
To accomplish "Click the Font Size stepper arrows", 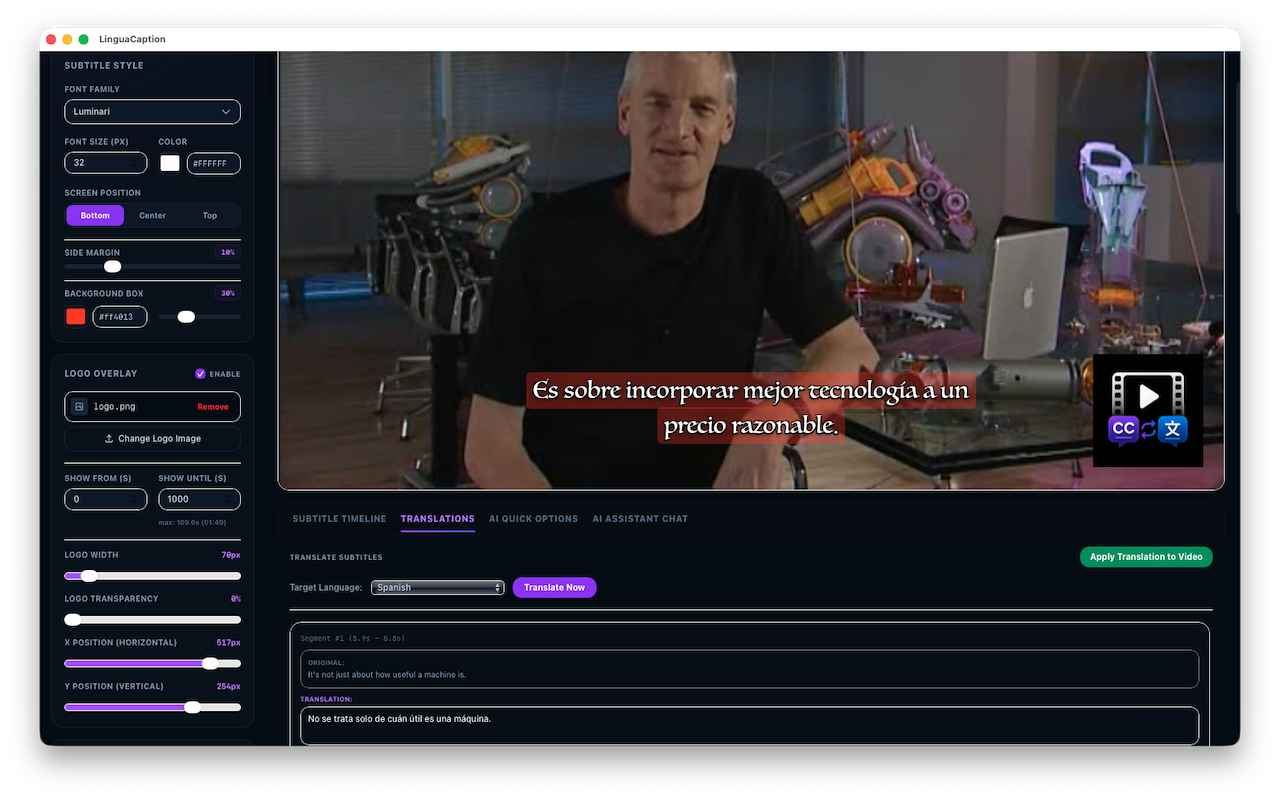I will coord(135,163).
